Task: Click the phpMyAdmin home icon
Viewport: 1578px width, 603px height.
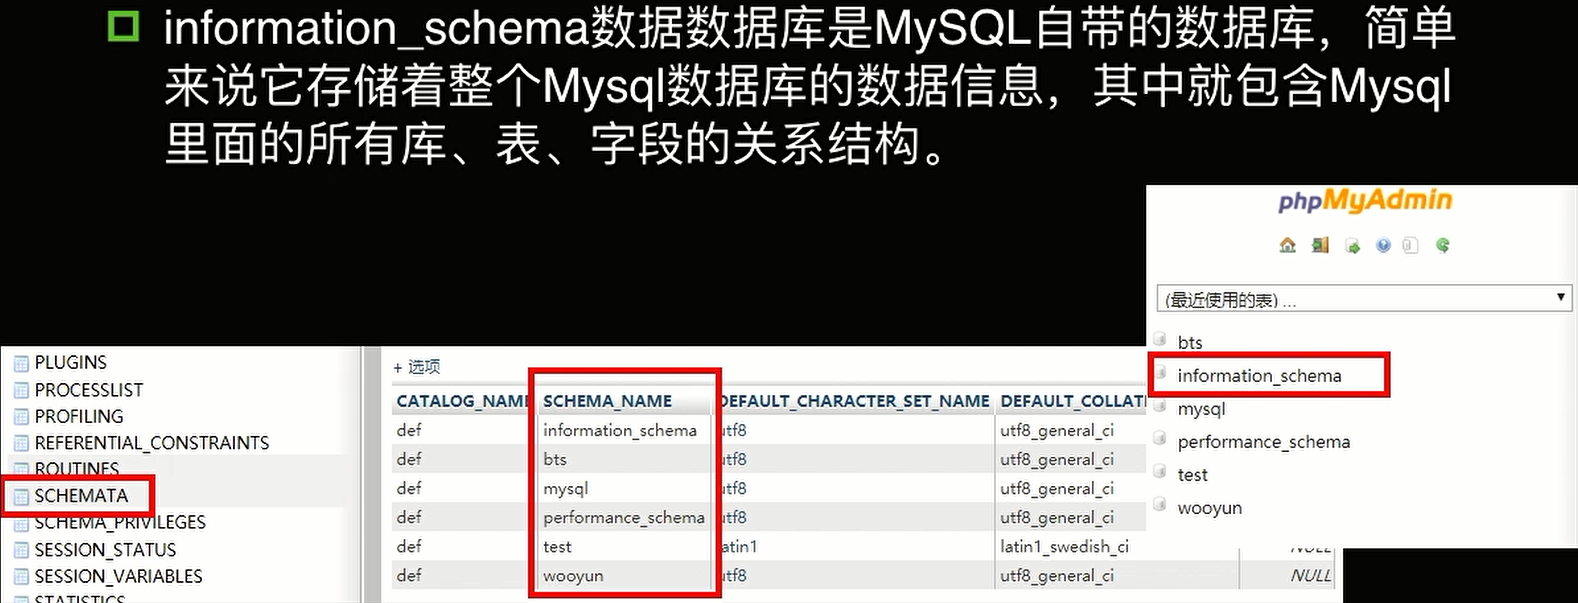Action: 1287,245
